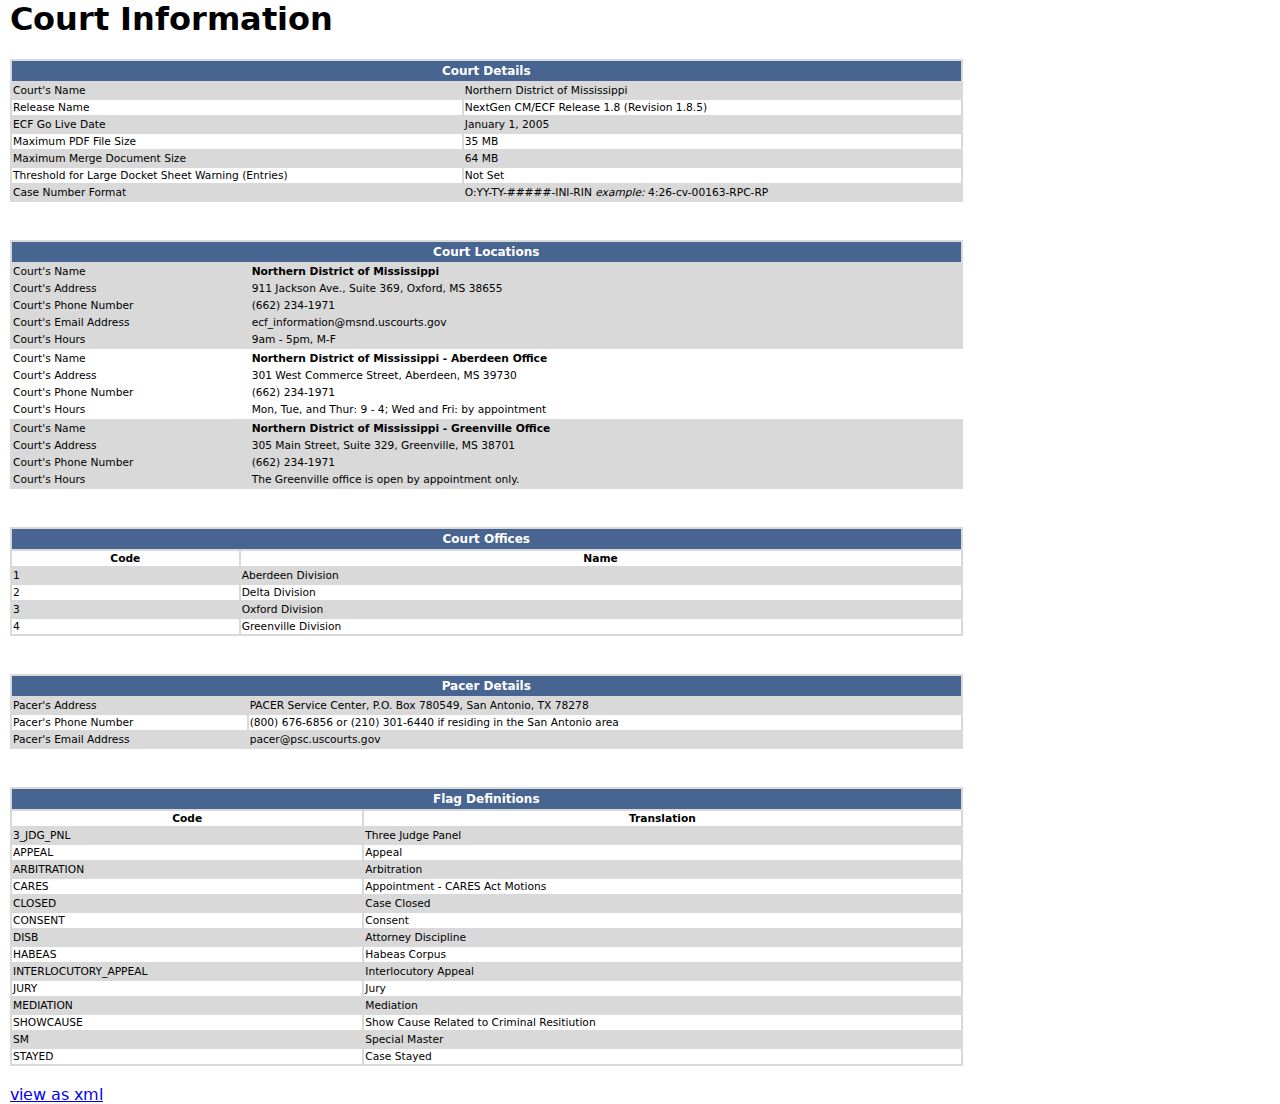Select the pacer@psc.uscourts.gov email address
Viewport: 1280px width, 1104px height.
coord(315,739)
